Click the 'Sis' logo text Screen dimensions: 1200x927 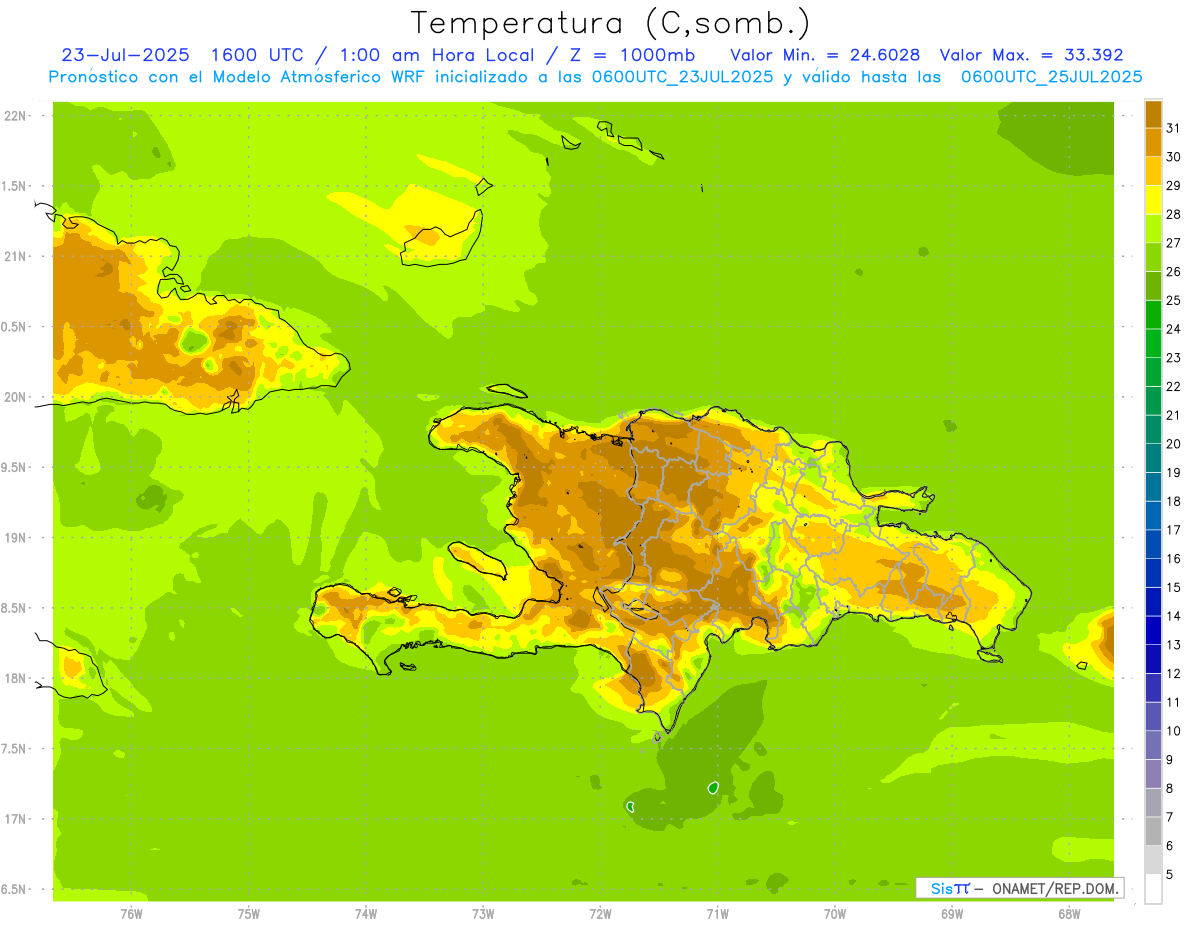(x=941, y=888)
